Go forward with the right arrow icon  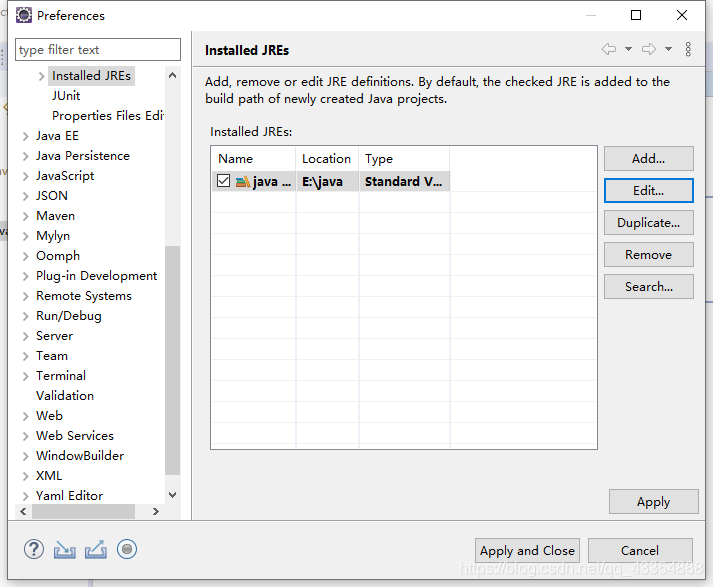click(649, 49)
